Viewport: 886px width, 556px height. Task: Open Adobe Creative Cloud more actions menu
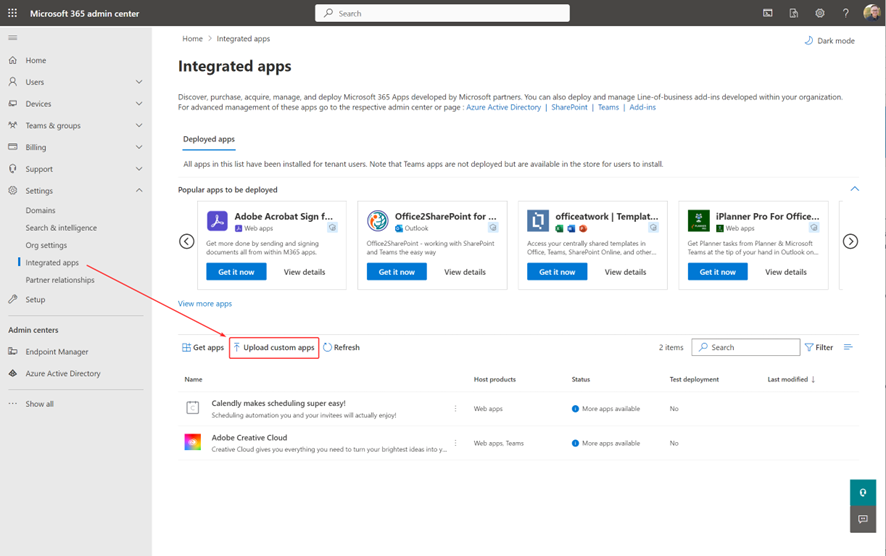(x=455, y=443)
